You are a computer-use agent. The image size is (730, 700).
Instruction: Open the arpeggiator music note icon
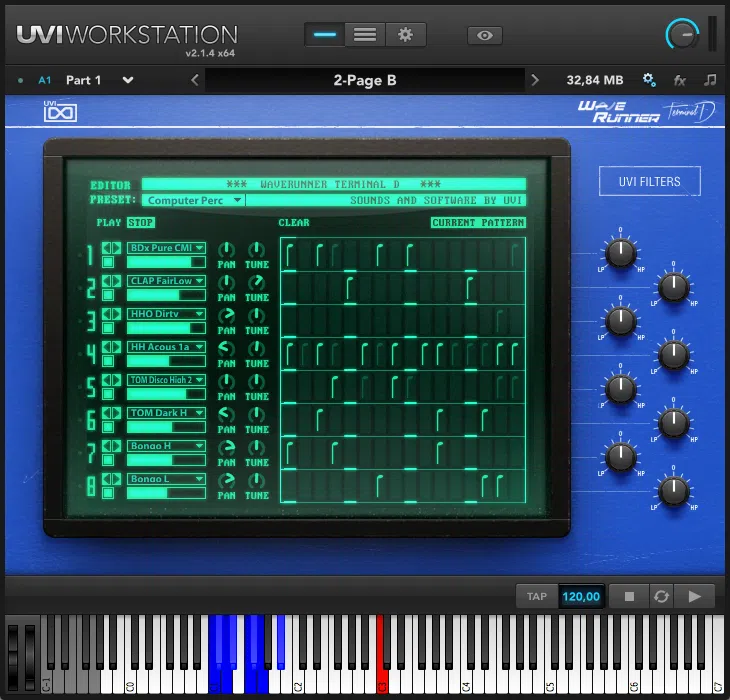[710, 80]
